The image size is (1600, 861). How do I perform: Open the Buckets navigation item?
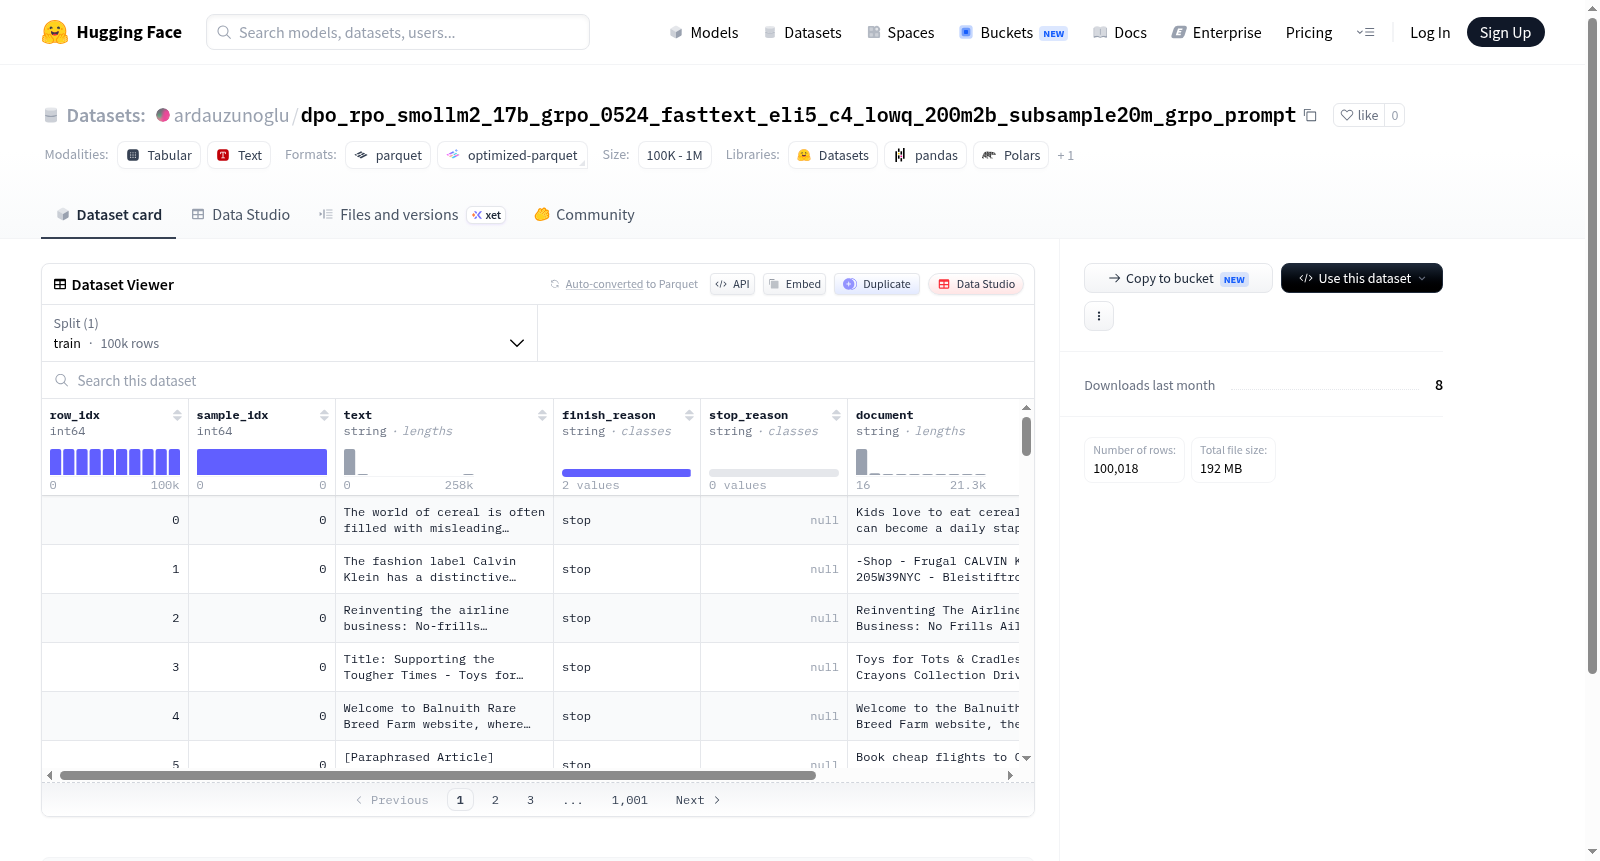pos(1012,32)
